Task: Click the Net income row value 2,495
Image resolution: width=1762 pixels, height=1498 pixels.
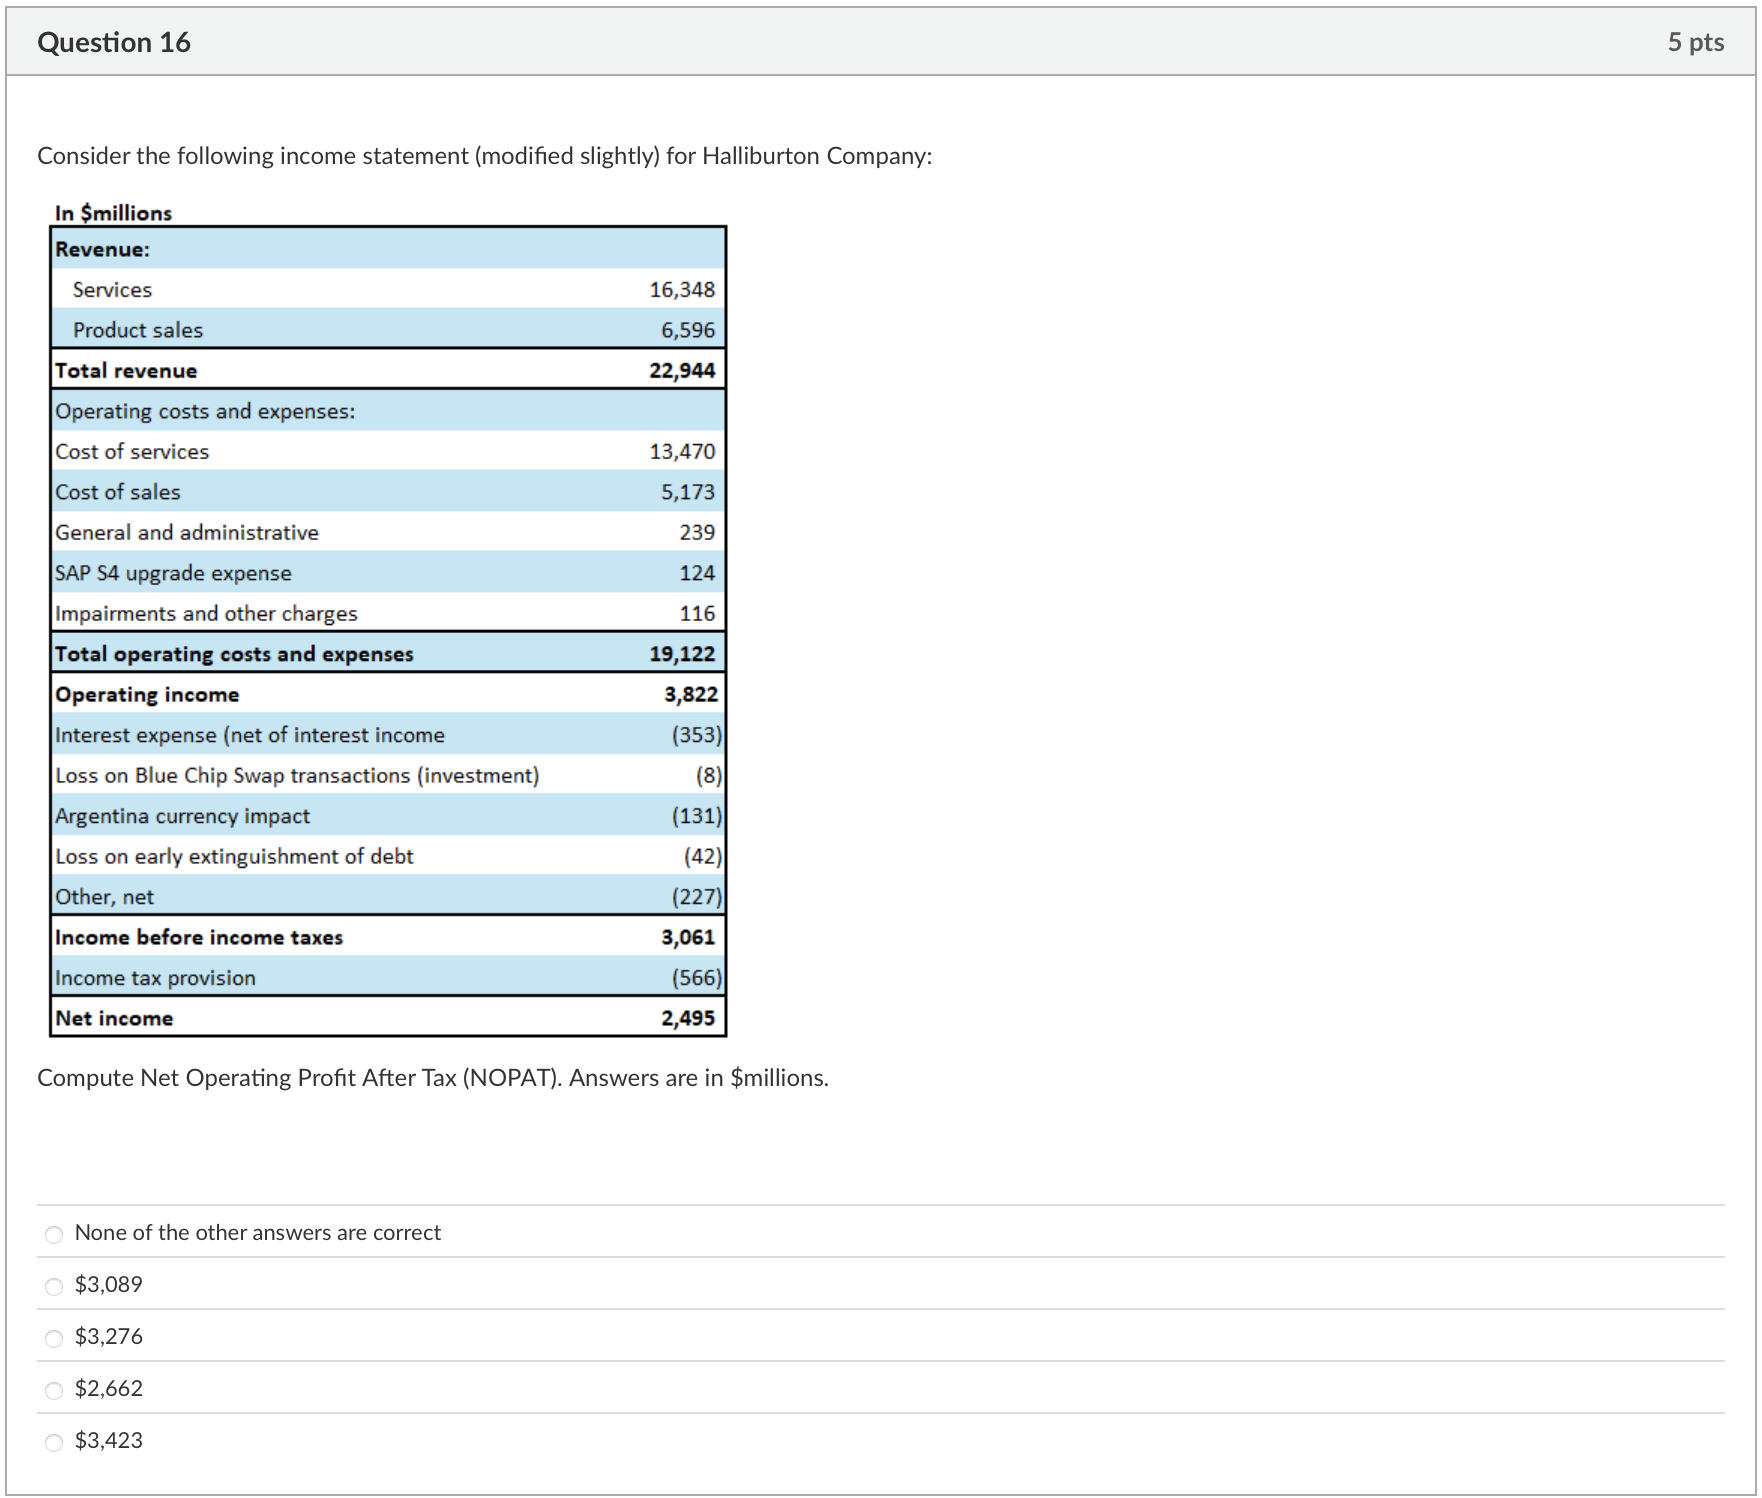Action: tap(688, 1017)
